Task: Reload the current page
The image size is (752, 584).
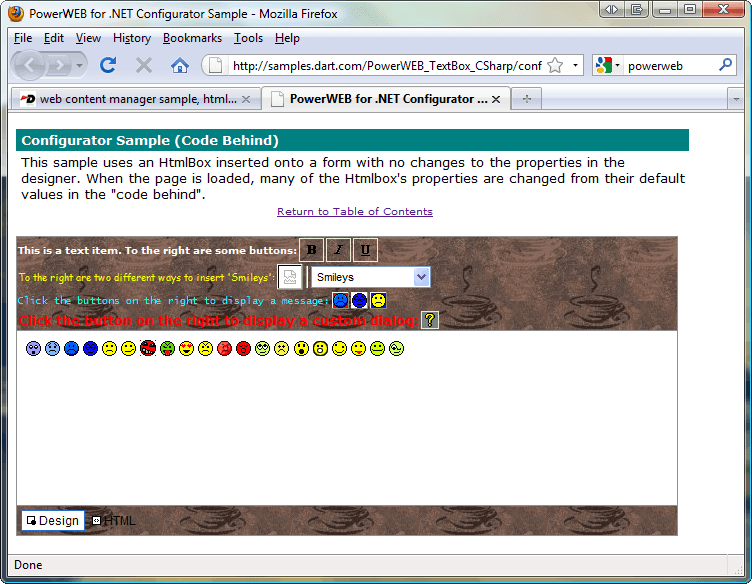Action: [108, 65]
